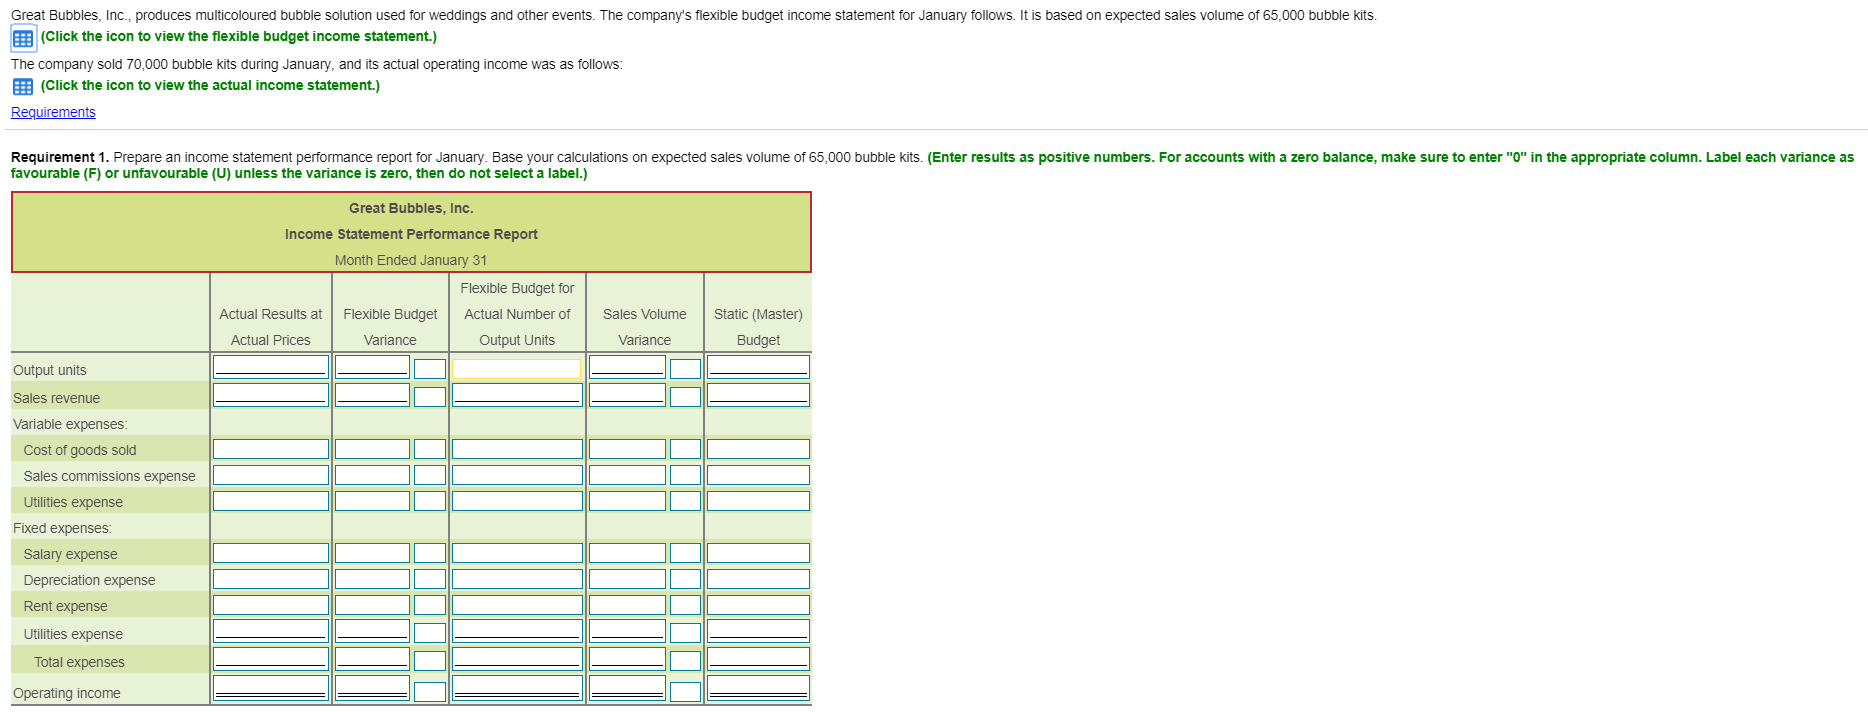Image resolution: width=1868 pixels, height=715 pixels.
Task: Click Depreciation expense Sales Volume Variance amount field
Action: point(627,579)
